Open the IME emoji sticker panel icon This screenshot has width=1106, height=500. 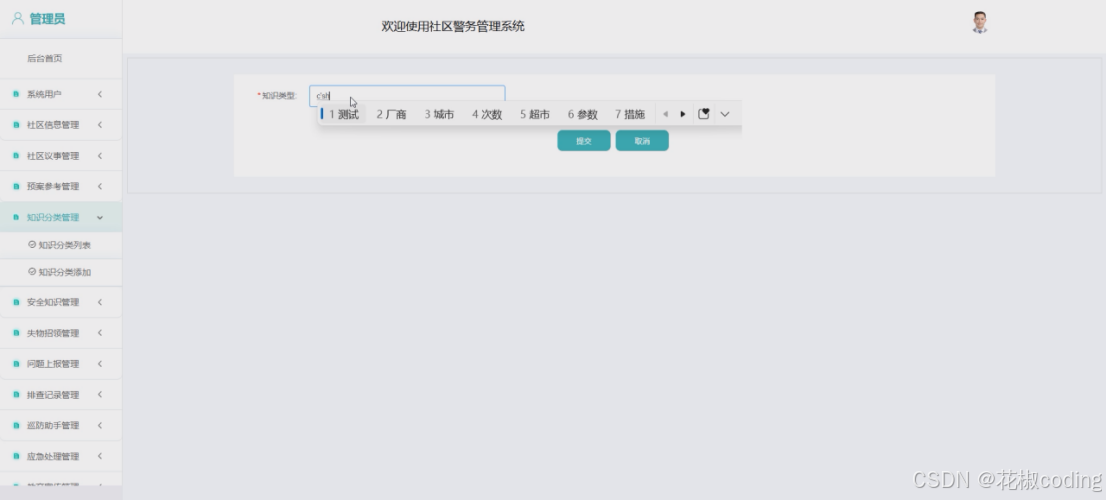pos(703,114)
